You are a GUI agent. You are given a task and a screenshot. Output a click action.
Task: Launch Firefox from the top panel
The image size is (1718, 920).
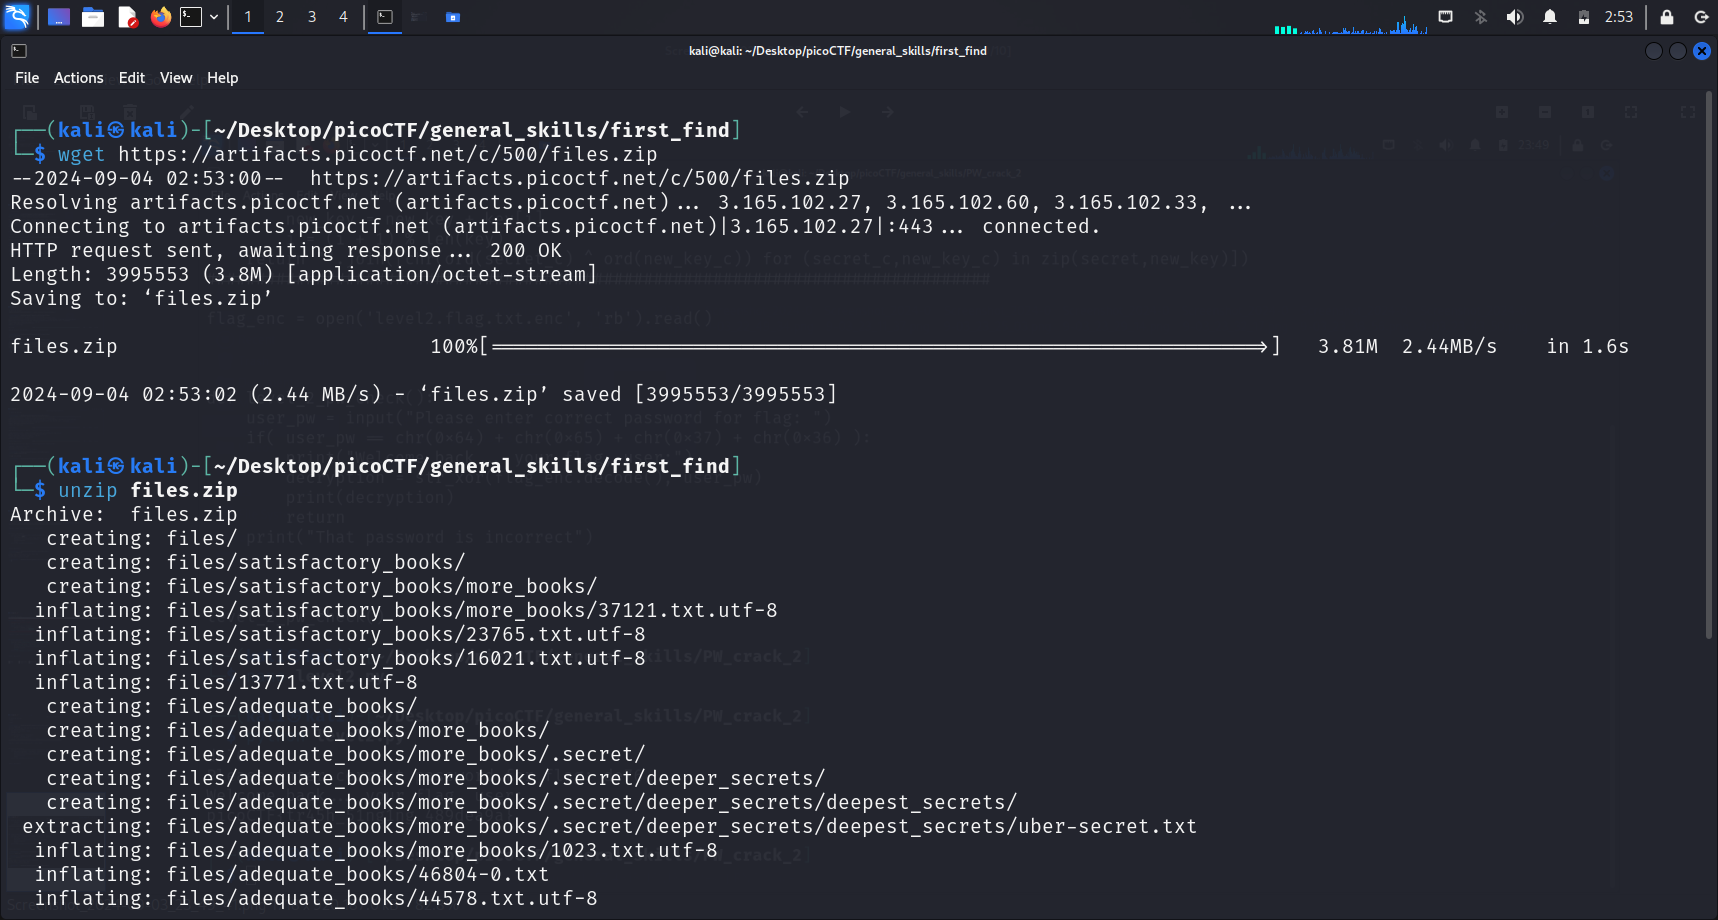tap(160, 17)
